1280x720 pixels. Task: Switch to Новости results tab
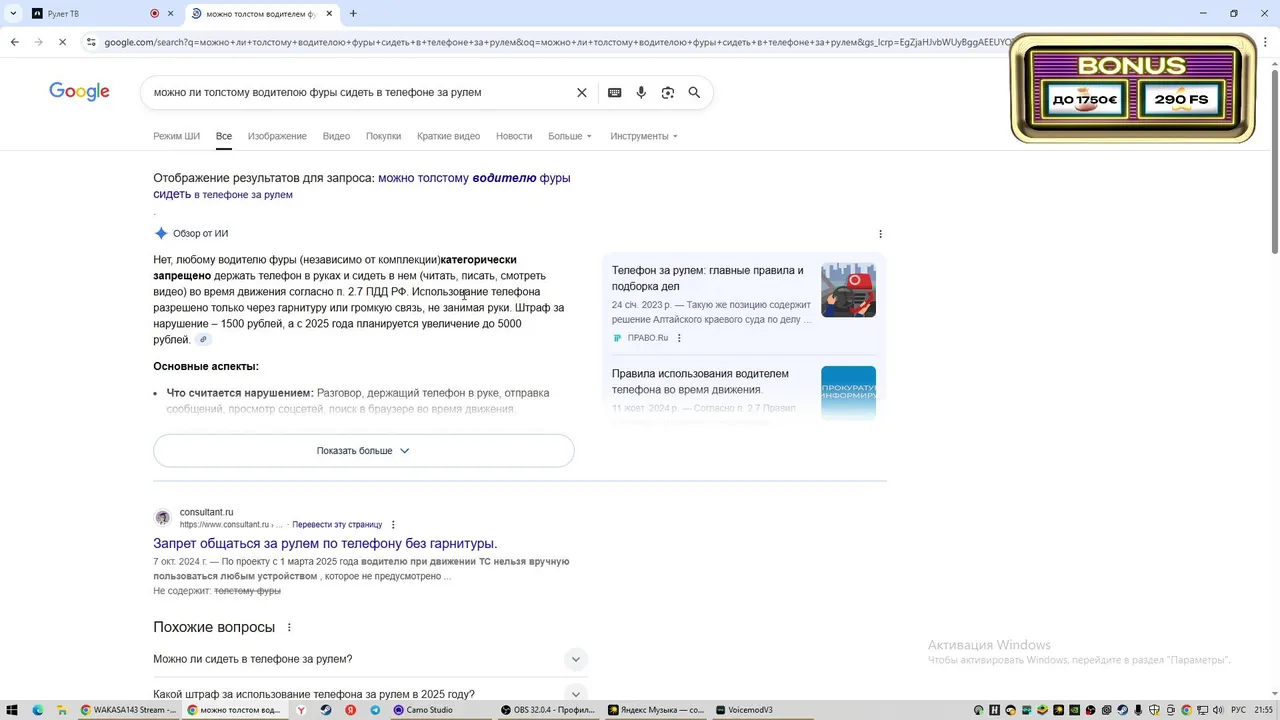click(514, 136)
